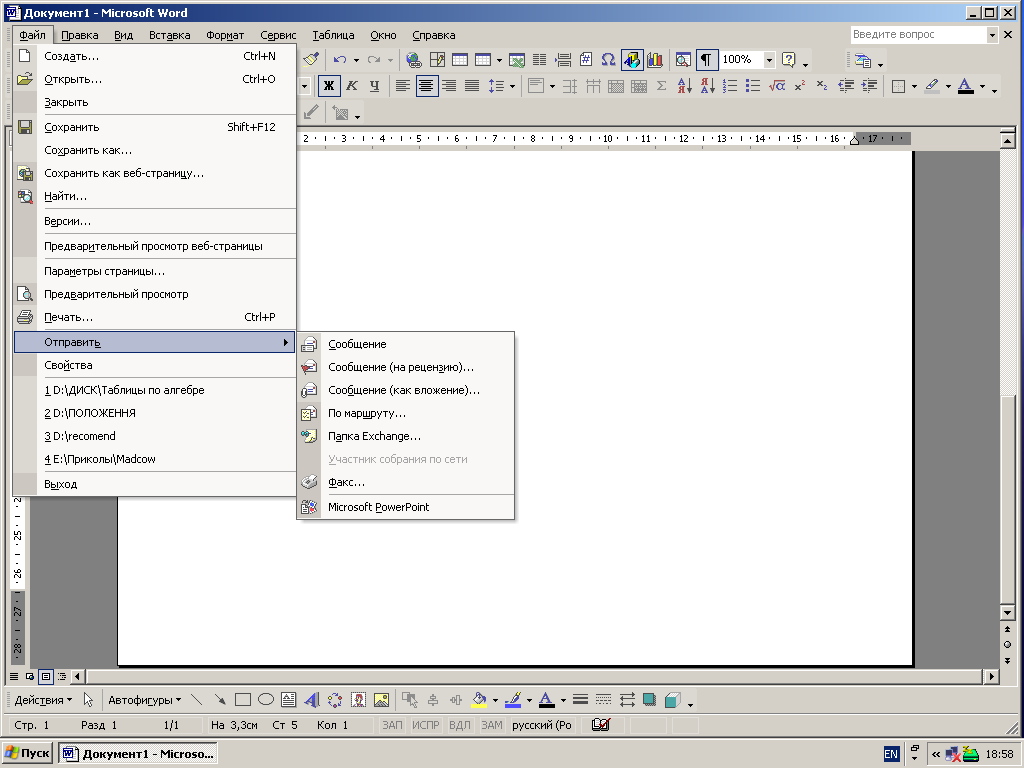Open the fill color dropdown arrow in drawing toolbar

tap(495, 701)
